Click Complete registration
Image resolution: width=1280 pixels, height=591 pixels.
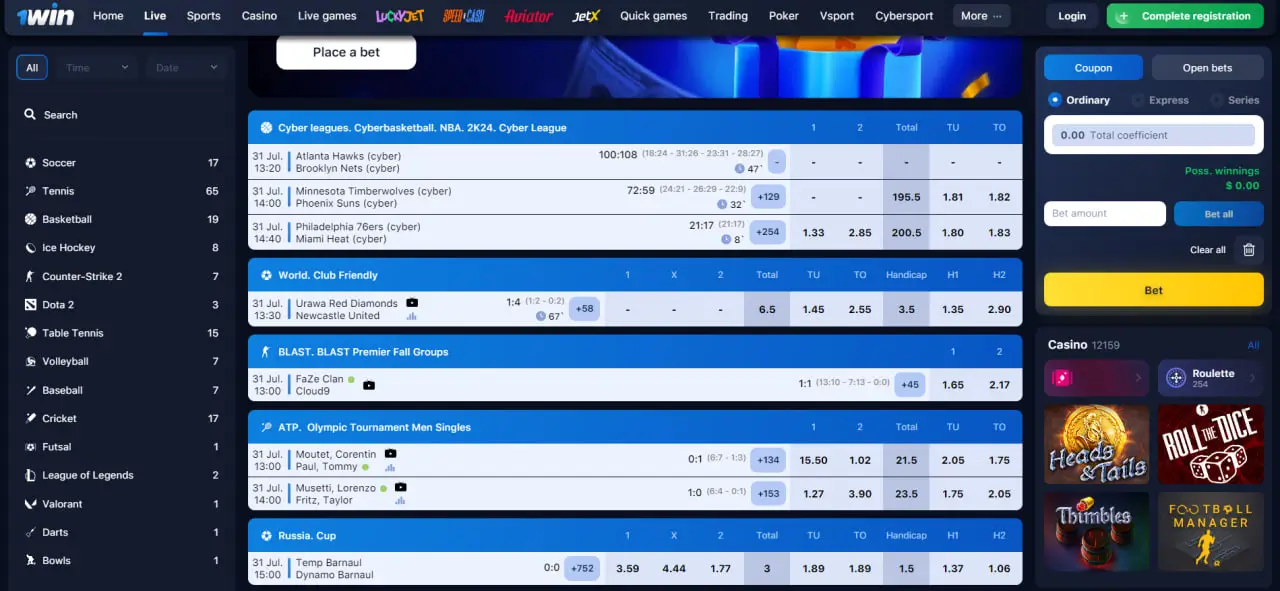tap(1184, 16)
